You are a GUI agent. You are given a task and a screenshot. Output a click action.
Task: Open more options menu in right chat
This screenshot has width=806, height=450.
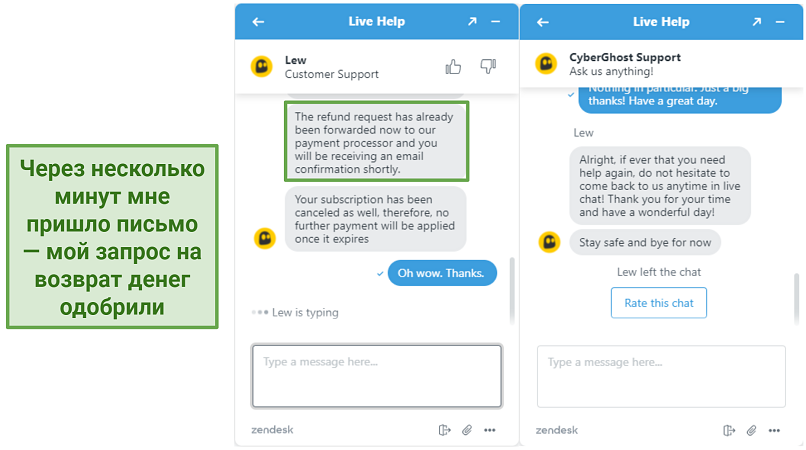point(774,430)
